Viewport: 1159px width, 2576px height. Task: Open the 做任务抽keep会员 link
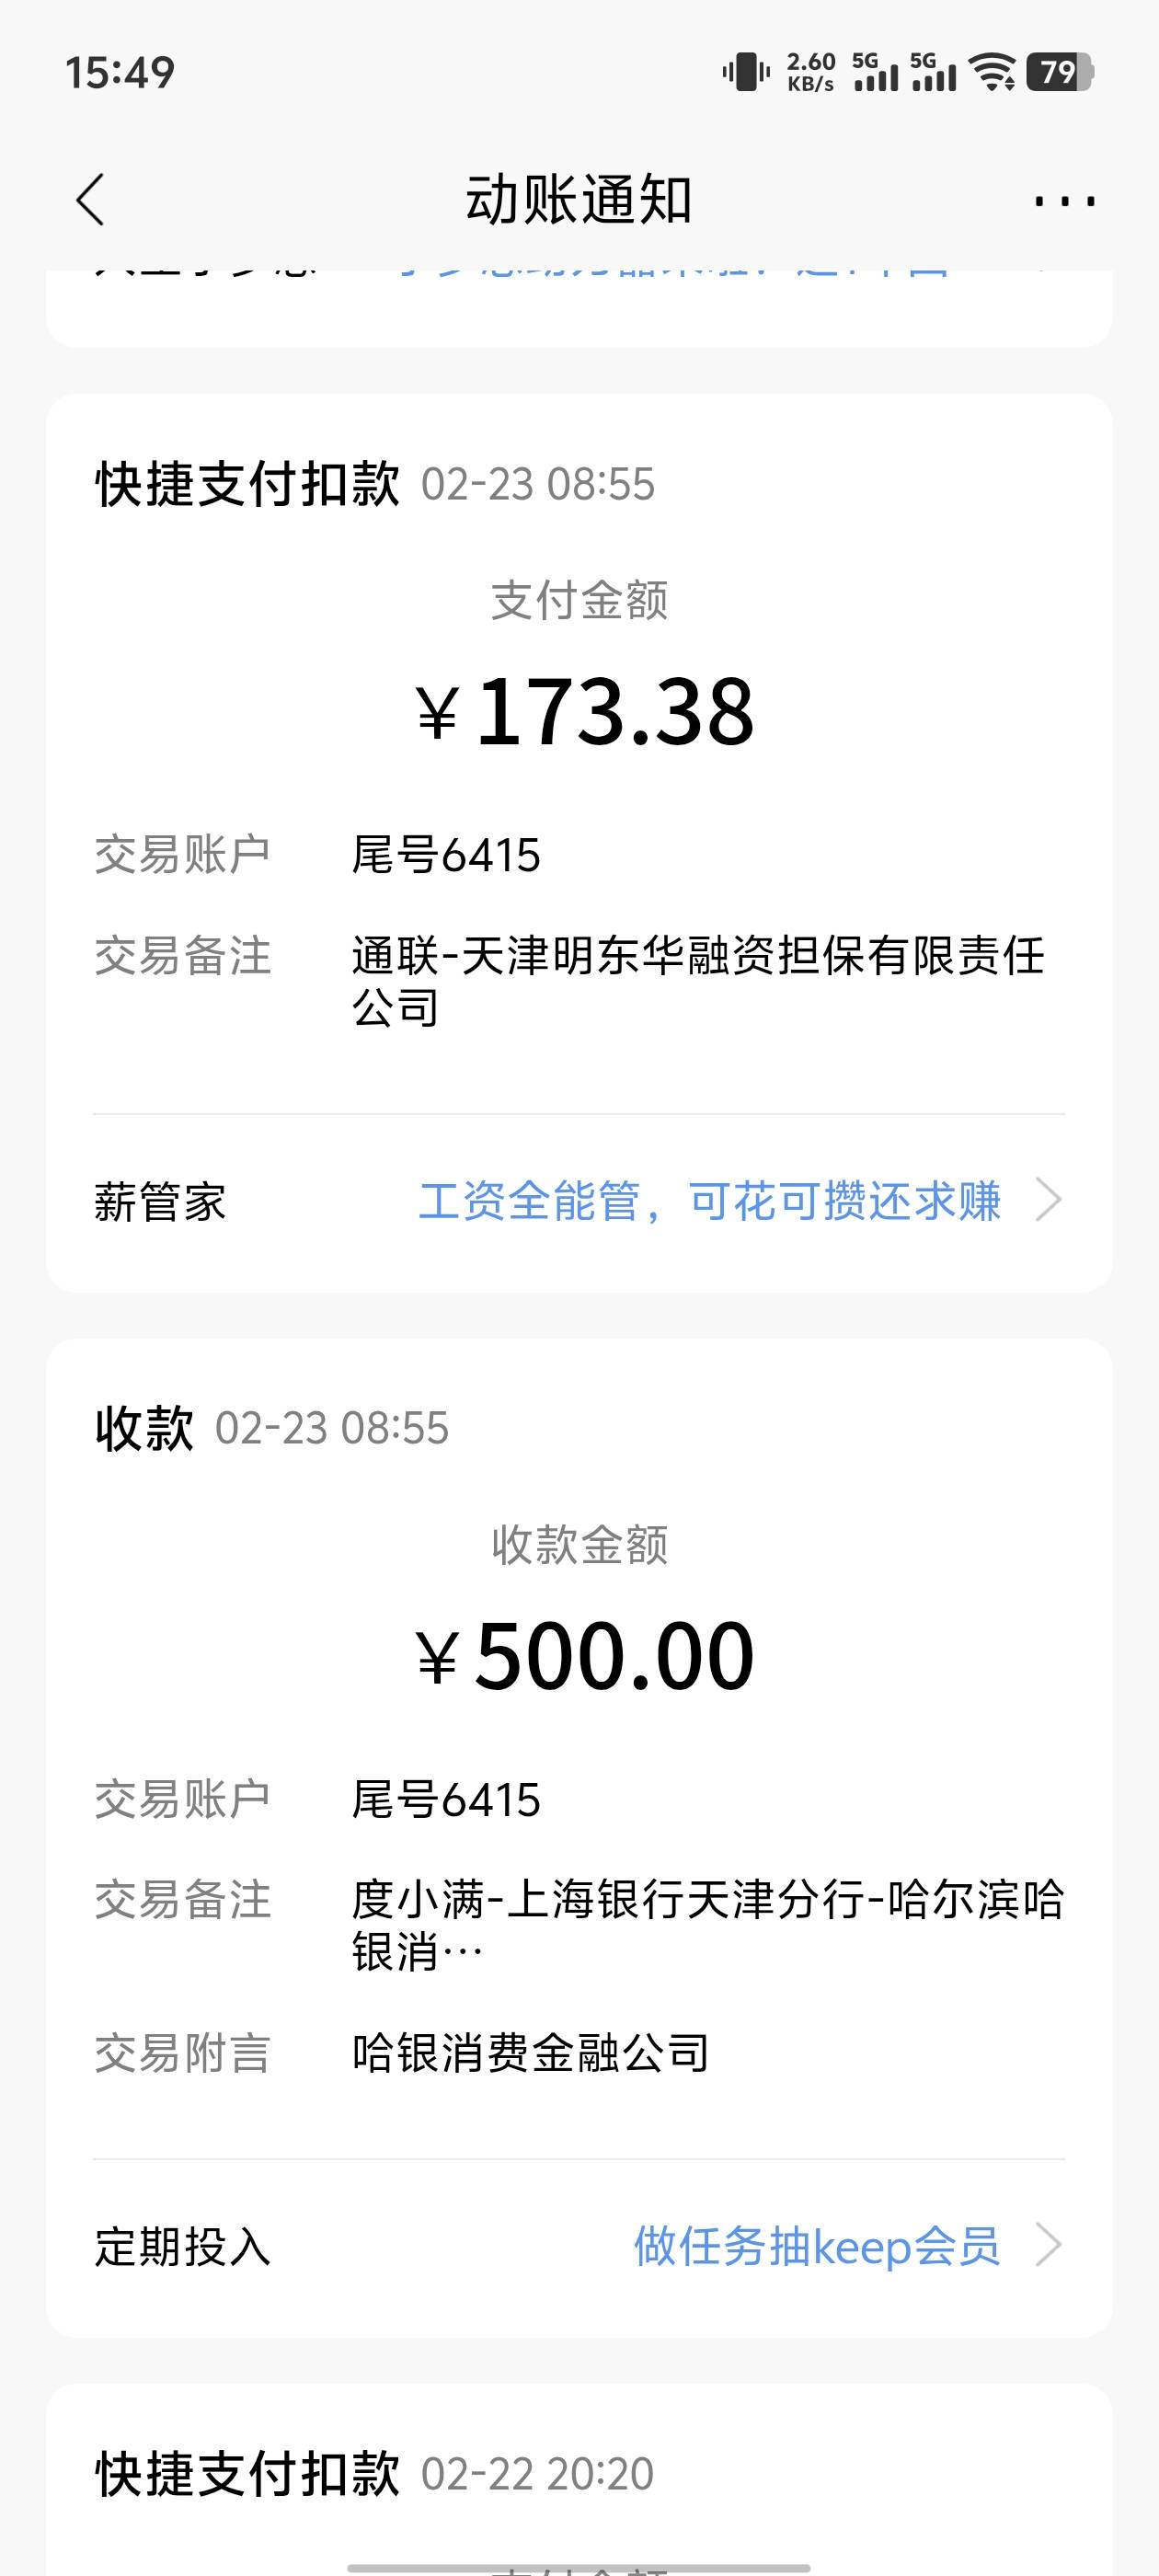[816, 2247]
